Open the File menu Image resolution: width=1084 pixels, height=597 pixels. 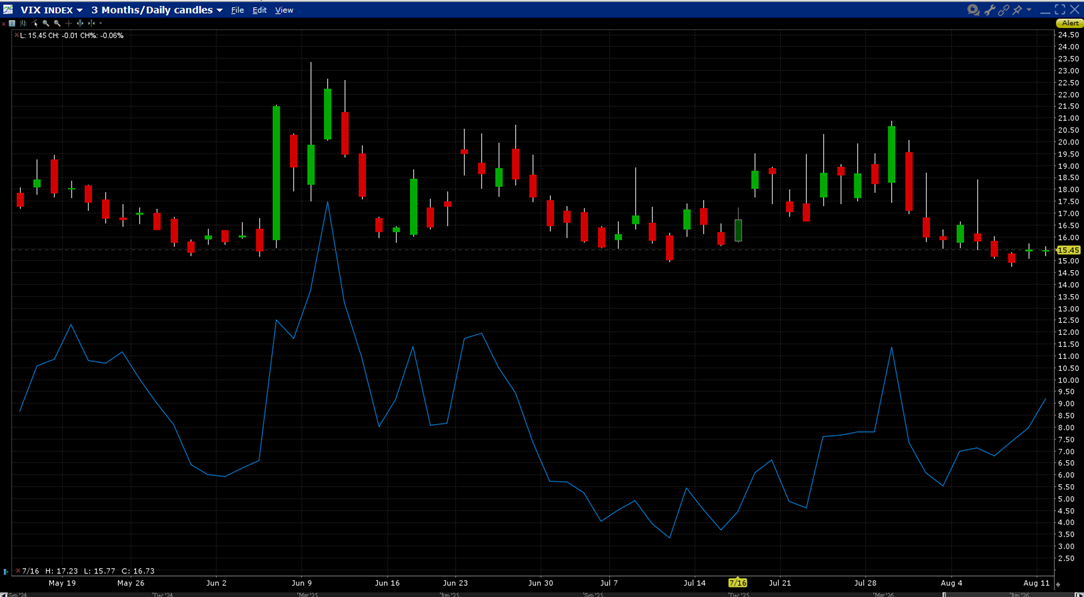pyautogui.click(x=237, y=10)
